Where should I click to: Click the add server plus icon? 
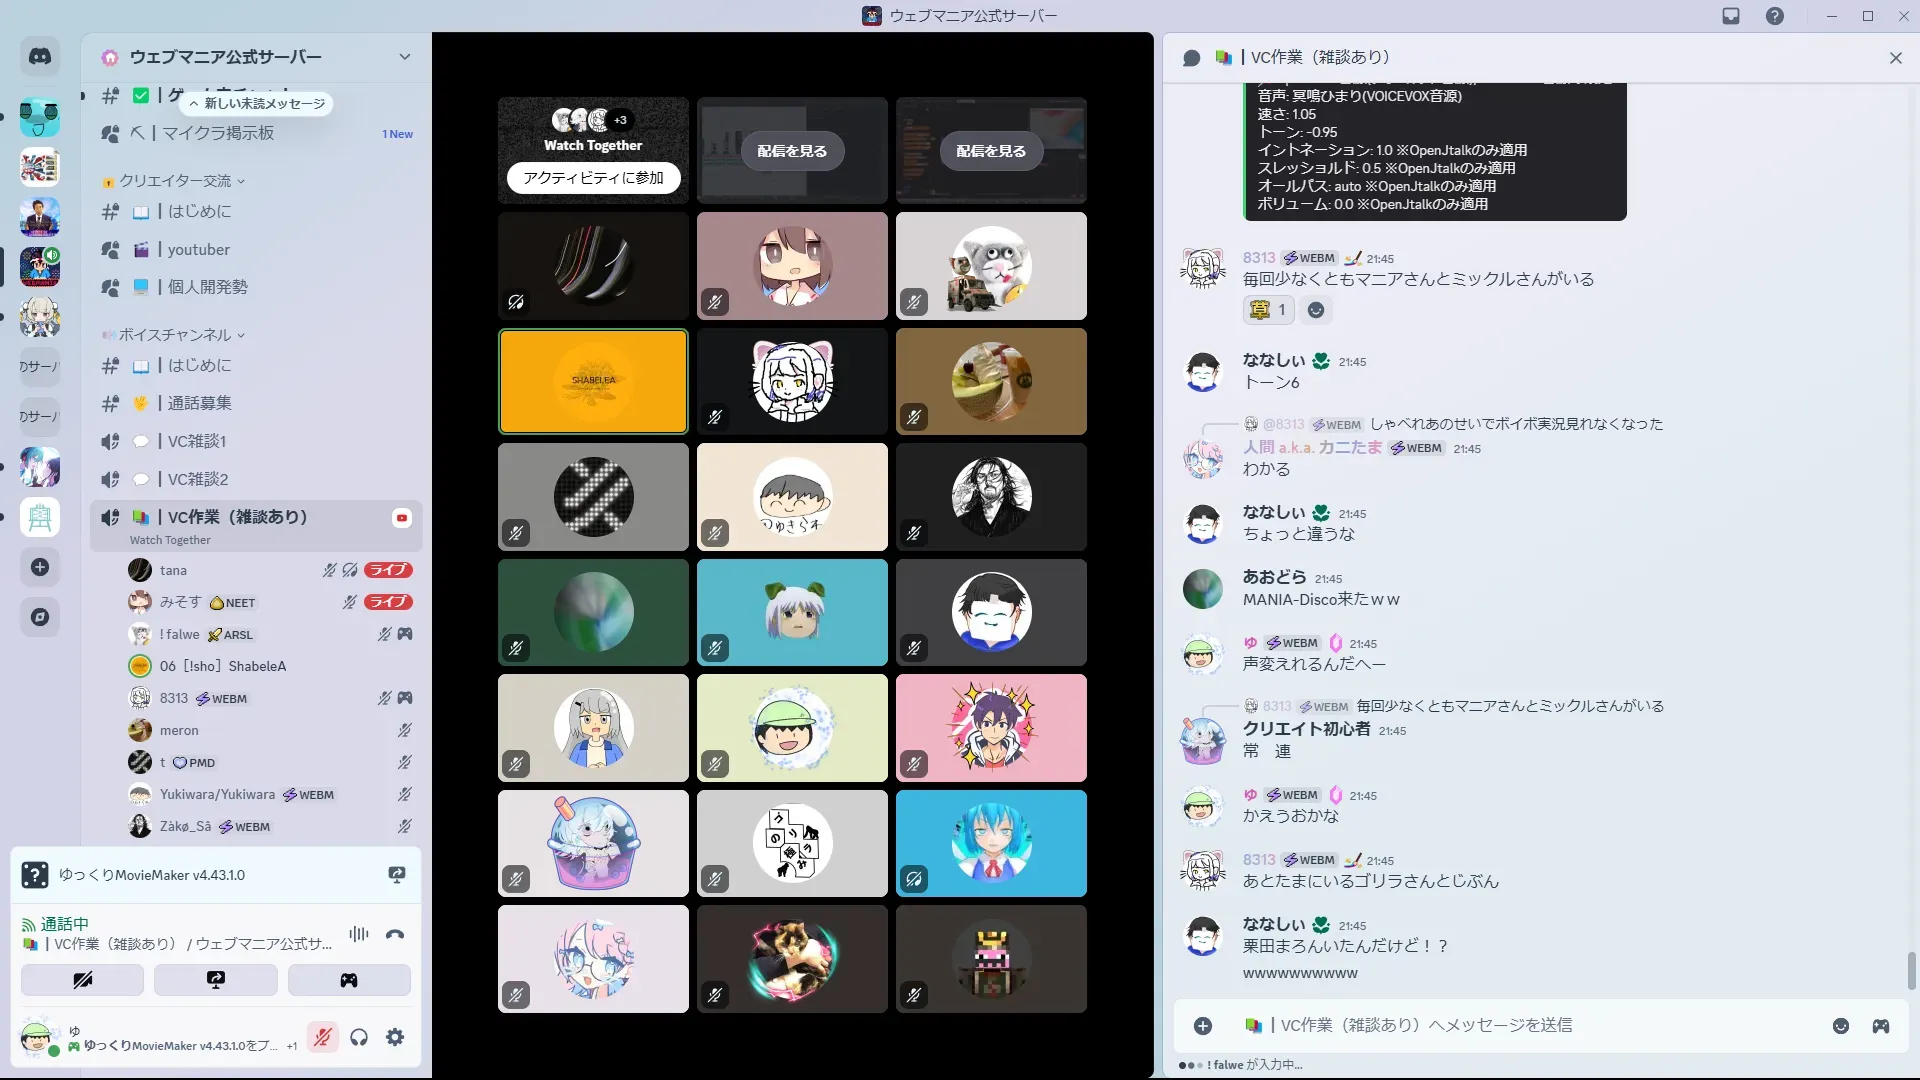coord(40,568)
